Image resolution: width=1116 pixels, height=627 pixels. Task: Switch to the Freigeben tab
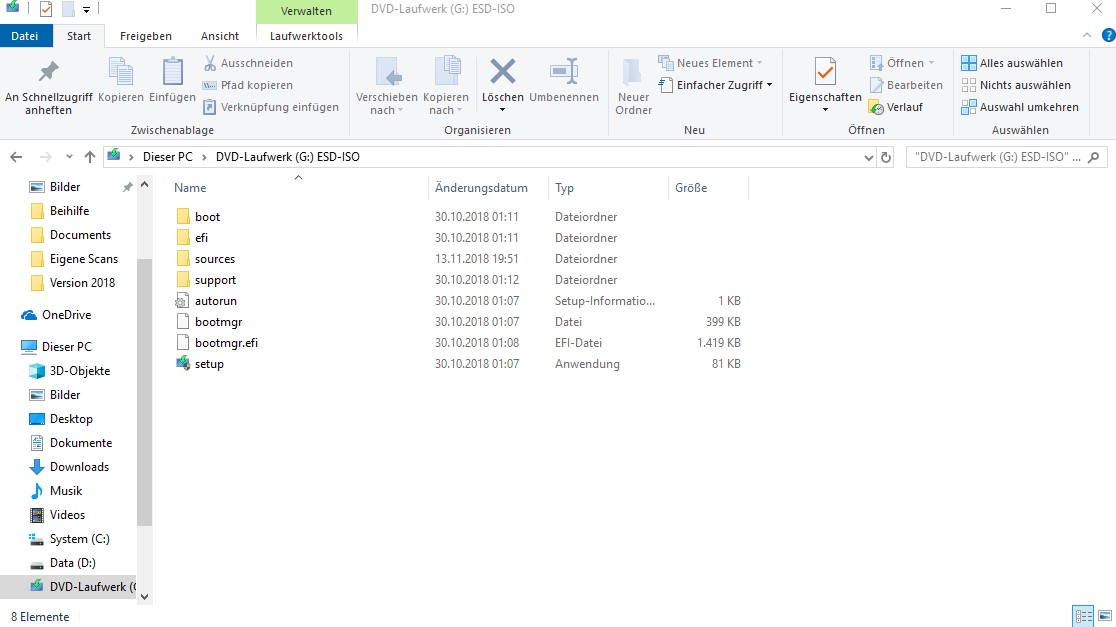pos(146,36)
